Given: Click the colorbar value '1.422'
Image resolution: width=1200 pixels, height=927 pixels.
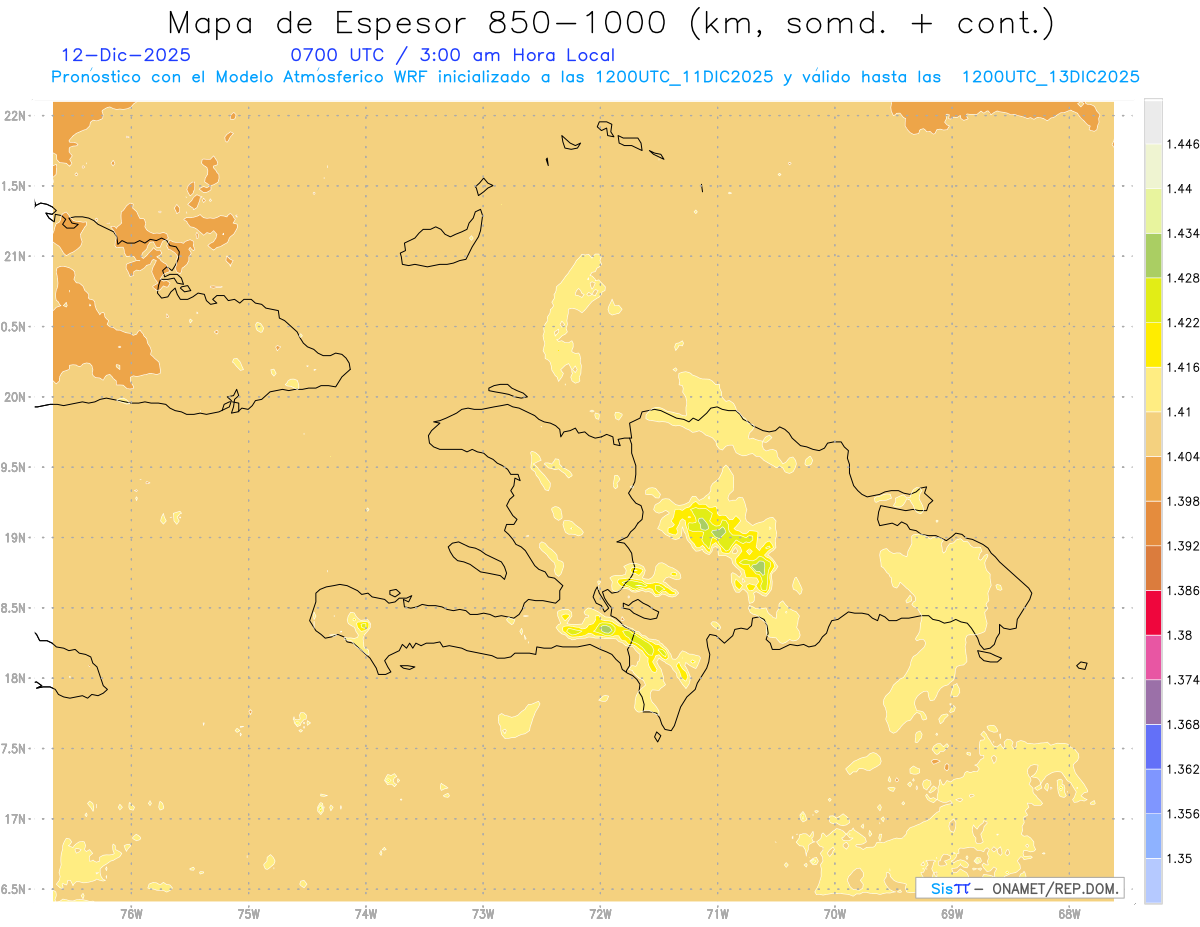Looking at the screenshot, I should click(x=1183, y=322).
